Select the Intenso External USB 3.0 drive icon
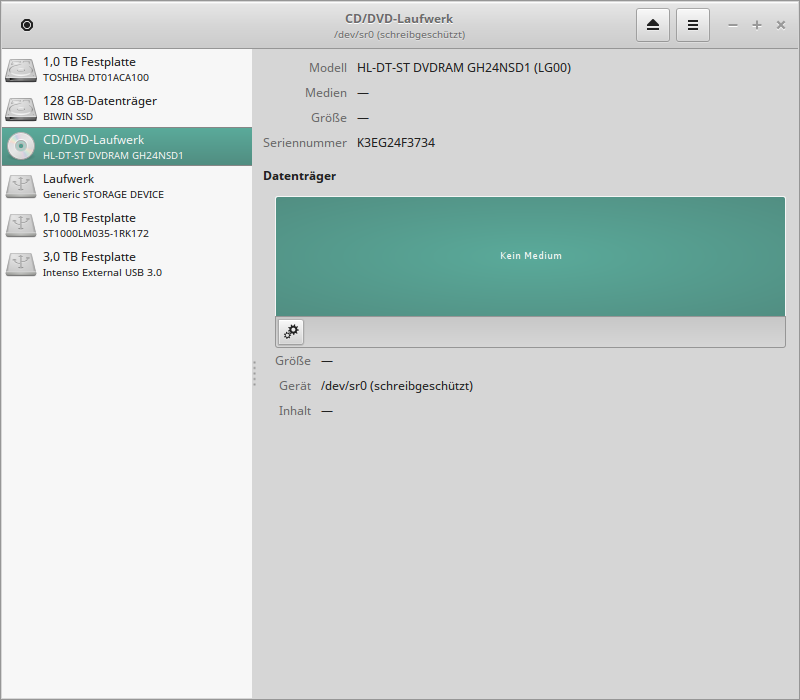The width and height of the screenshot is (800, 700). [x=21, y=264]
